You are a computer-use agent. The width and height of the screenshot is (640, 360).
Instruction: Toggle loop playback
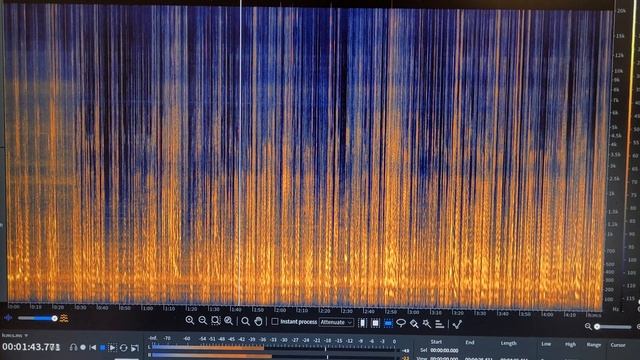[x=124, y=348]
